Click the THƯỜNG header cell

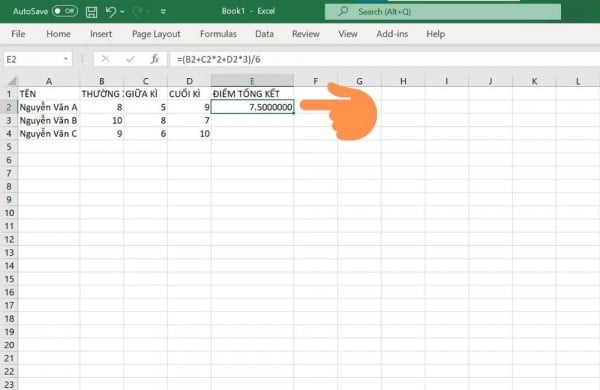coord(102,94)
